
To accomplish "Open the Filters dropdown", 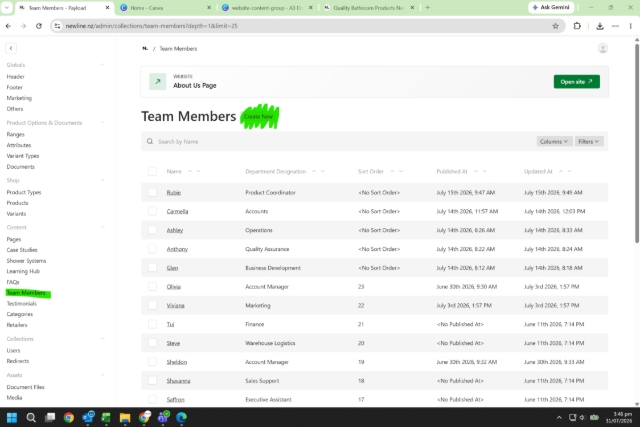I will [589, 141].
